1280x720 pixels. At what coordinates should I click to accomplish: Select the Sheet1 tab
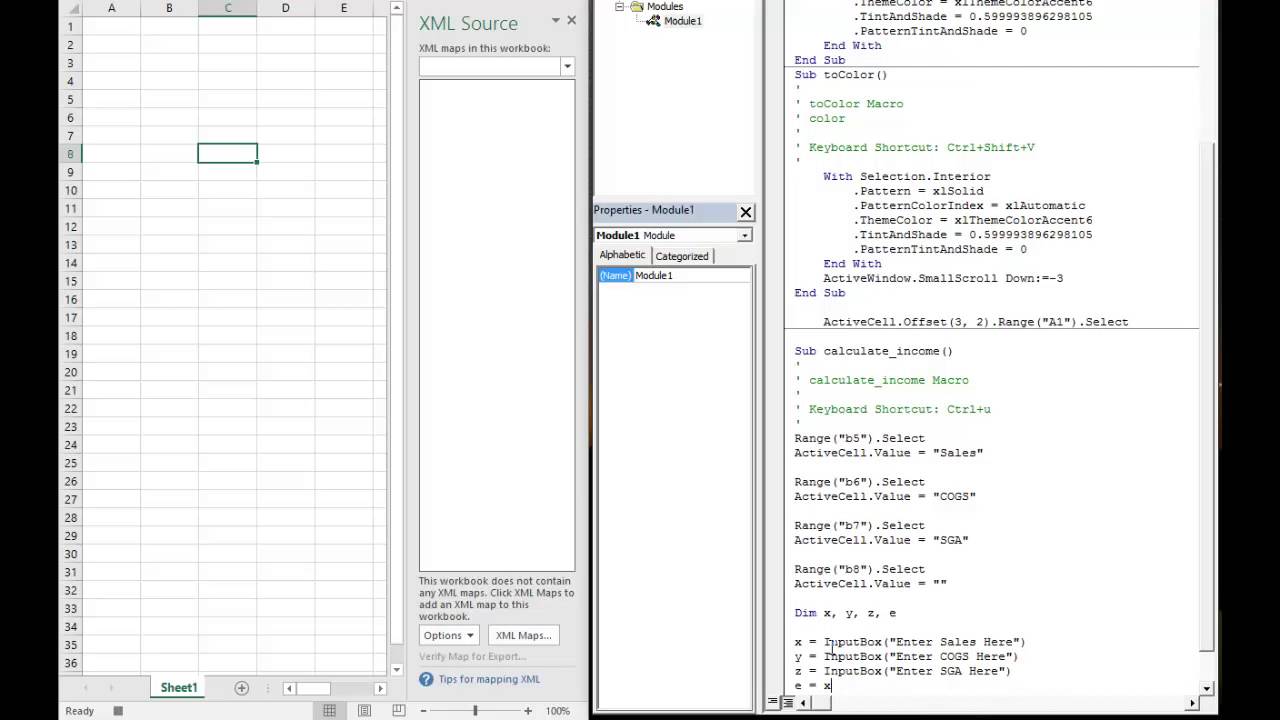tap(179, 688)
